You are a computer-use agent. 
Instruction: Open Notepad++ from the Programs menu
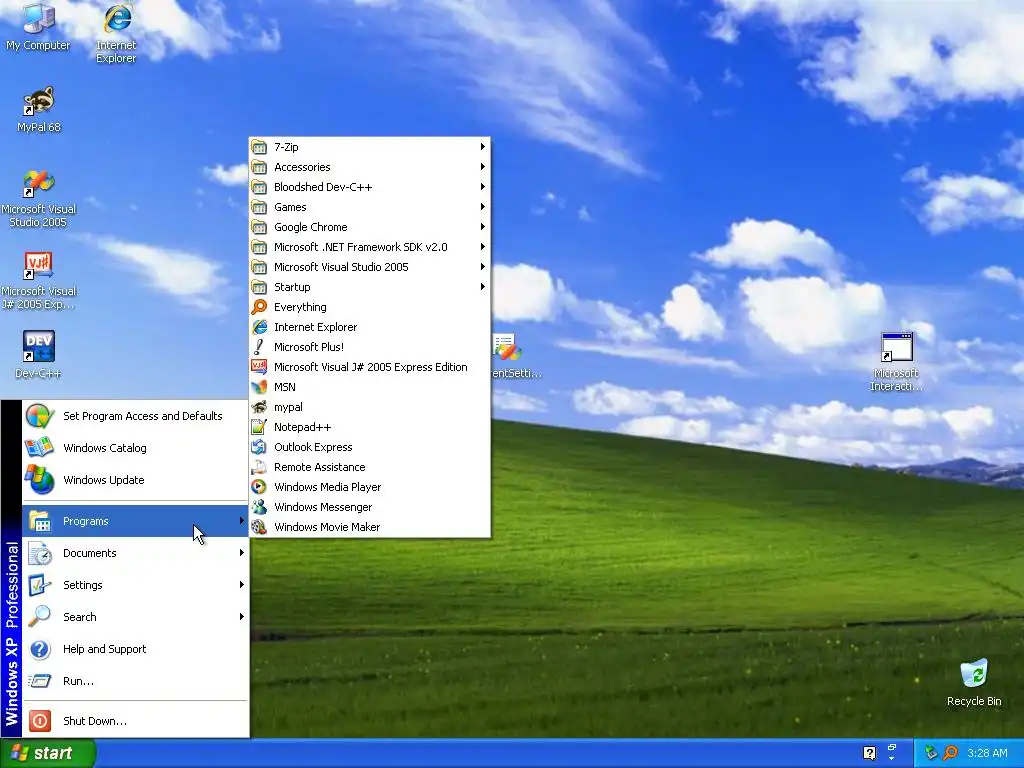[370, 427]
